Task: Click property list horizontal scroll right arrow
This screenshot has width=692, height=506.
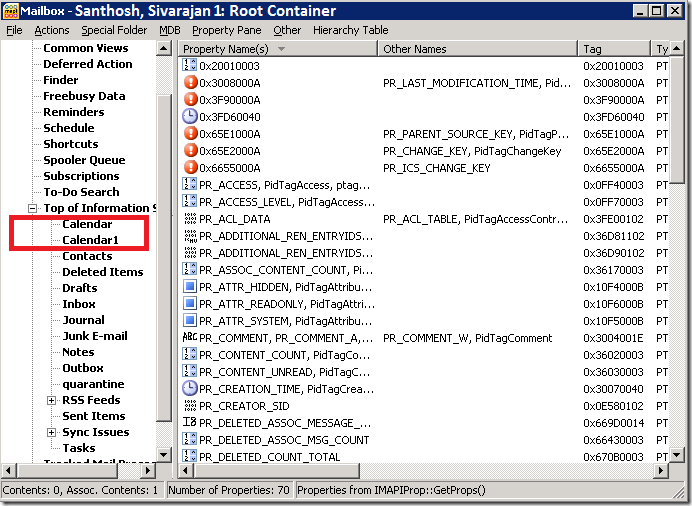Action: point(660,470)
